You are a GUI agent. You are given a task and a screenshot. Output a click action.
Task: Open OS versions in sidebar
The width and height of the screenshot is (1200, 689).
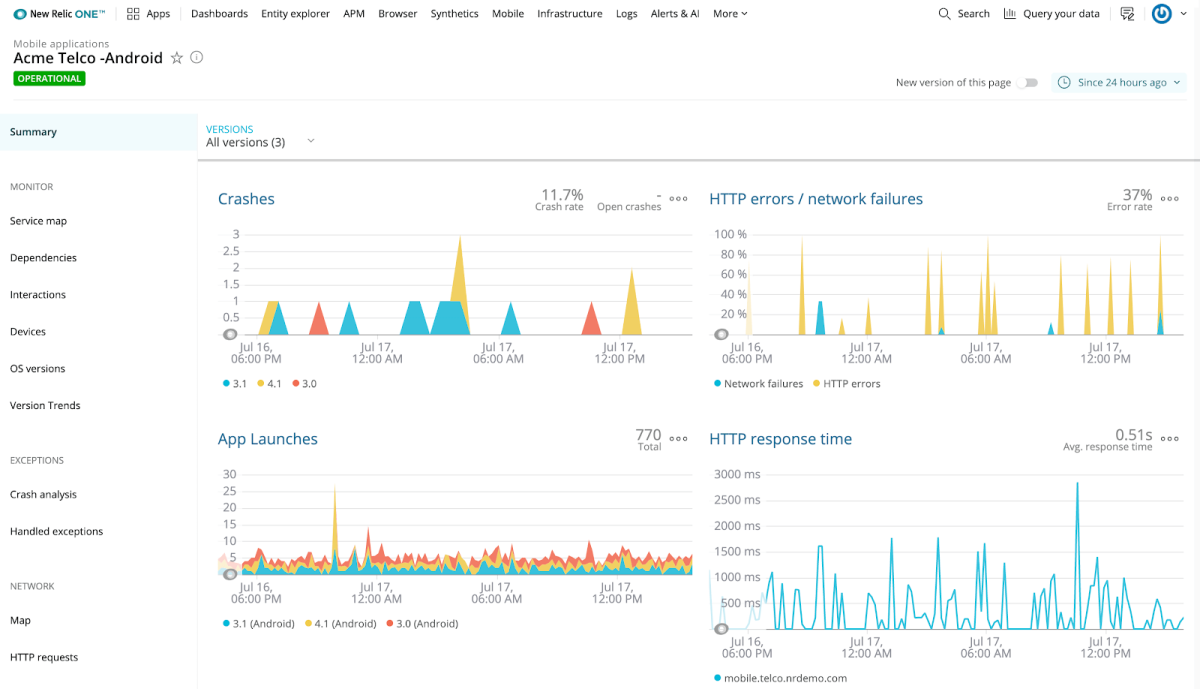point(38,369)
